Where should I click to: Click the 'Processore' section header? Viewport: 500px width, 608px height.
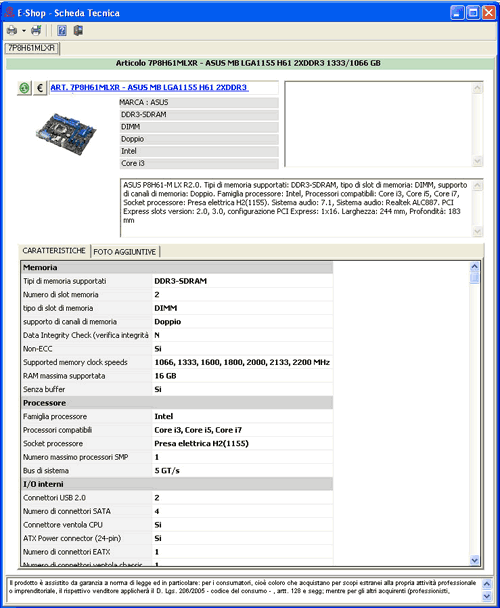pos(177,403)
